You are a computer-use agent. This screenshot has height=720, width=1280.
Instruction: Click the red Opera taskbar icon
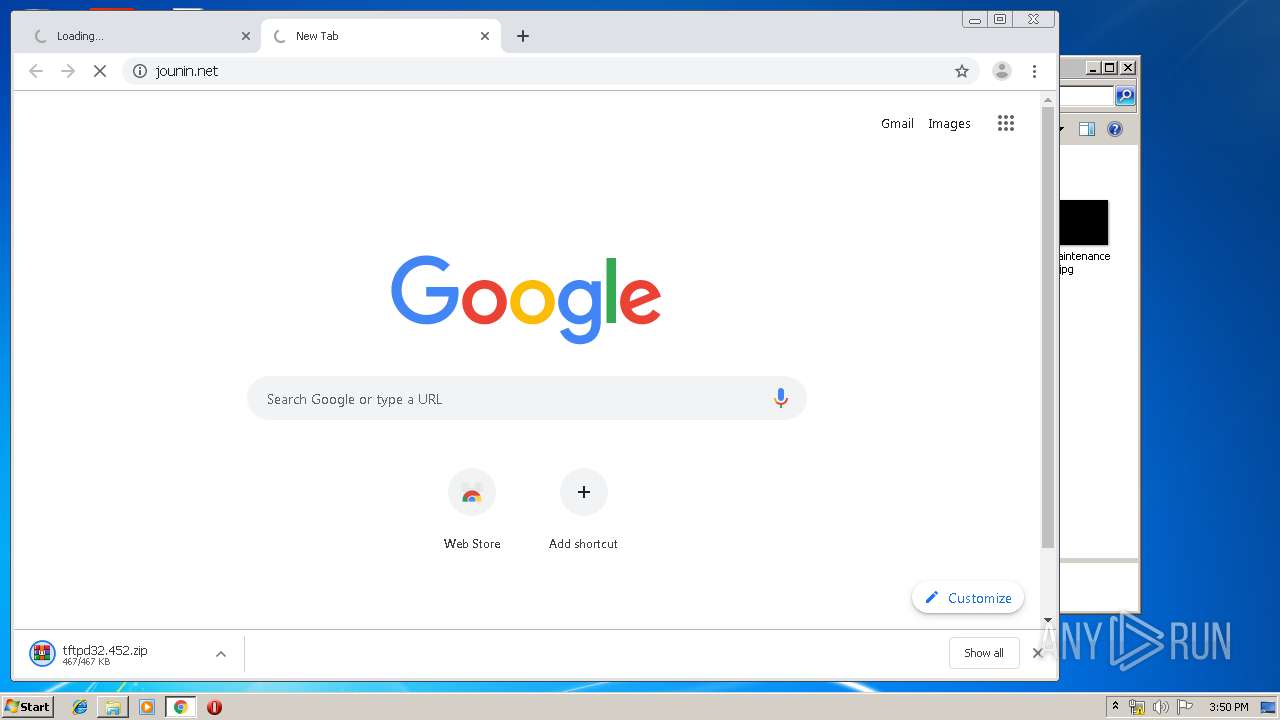214,707
